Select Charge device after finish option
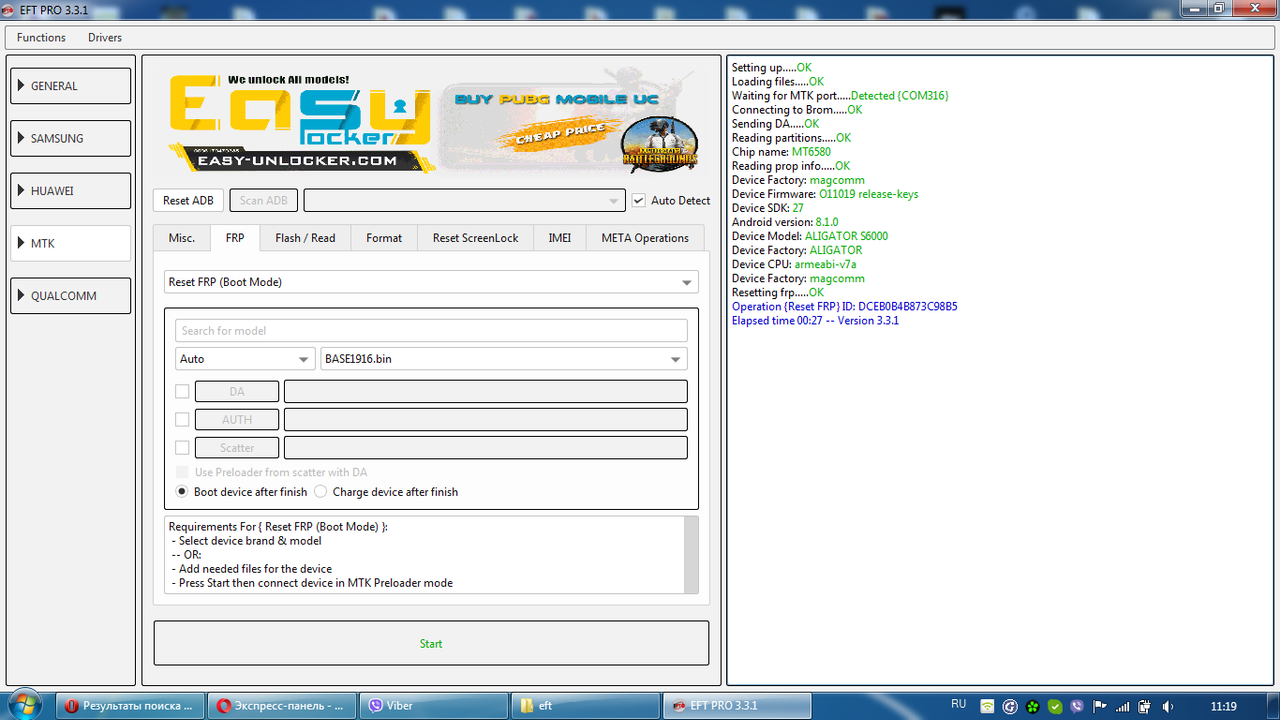Image resolution: width=1280 pixels, height=720 pixels. (x=320, y=491)
